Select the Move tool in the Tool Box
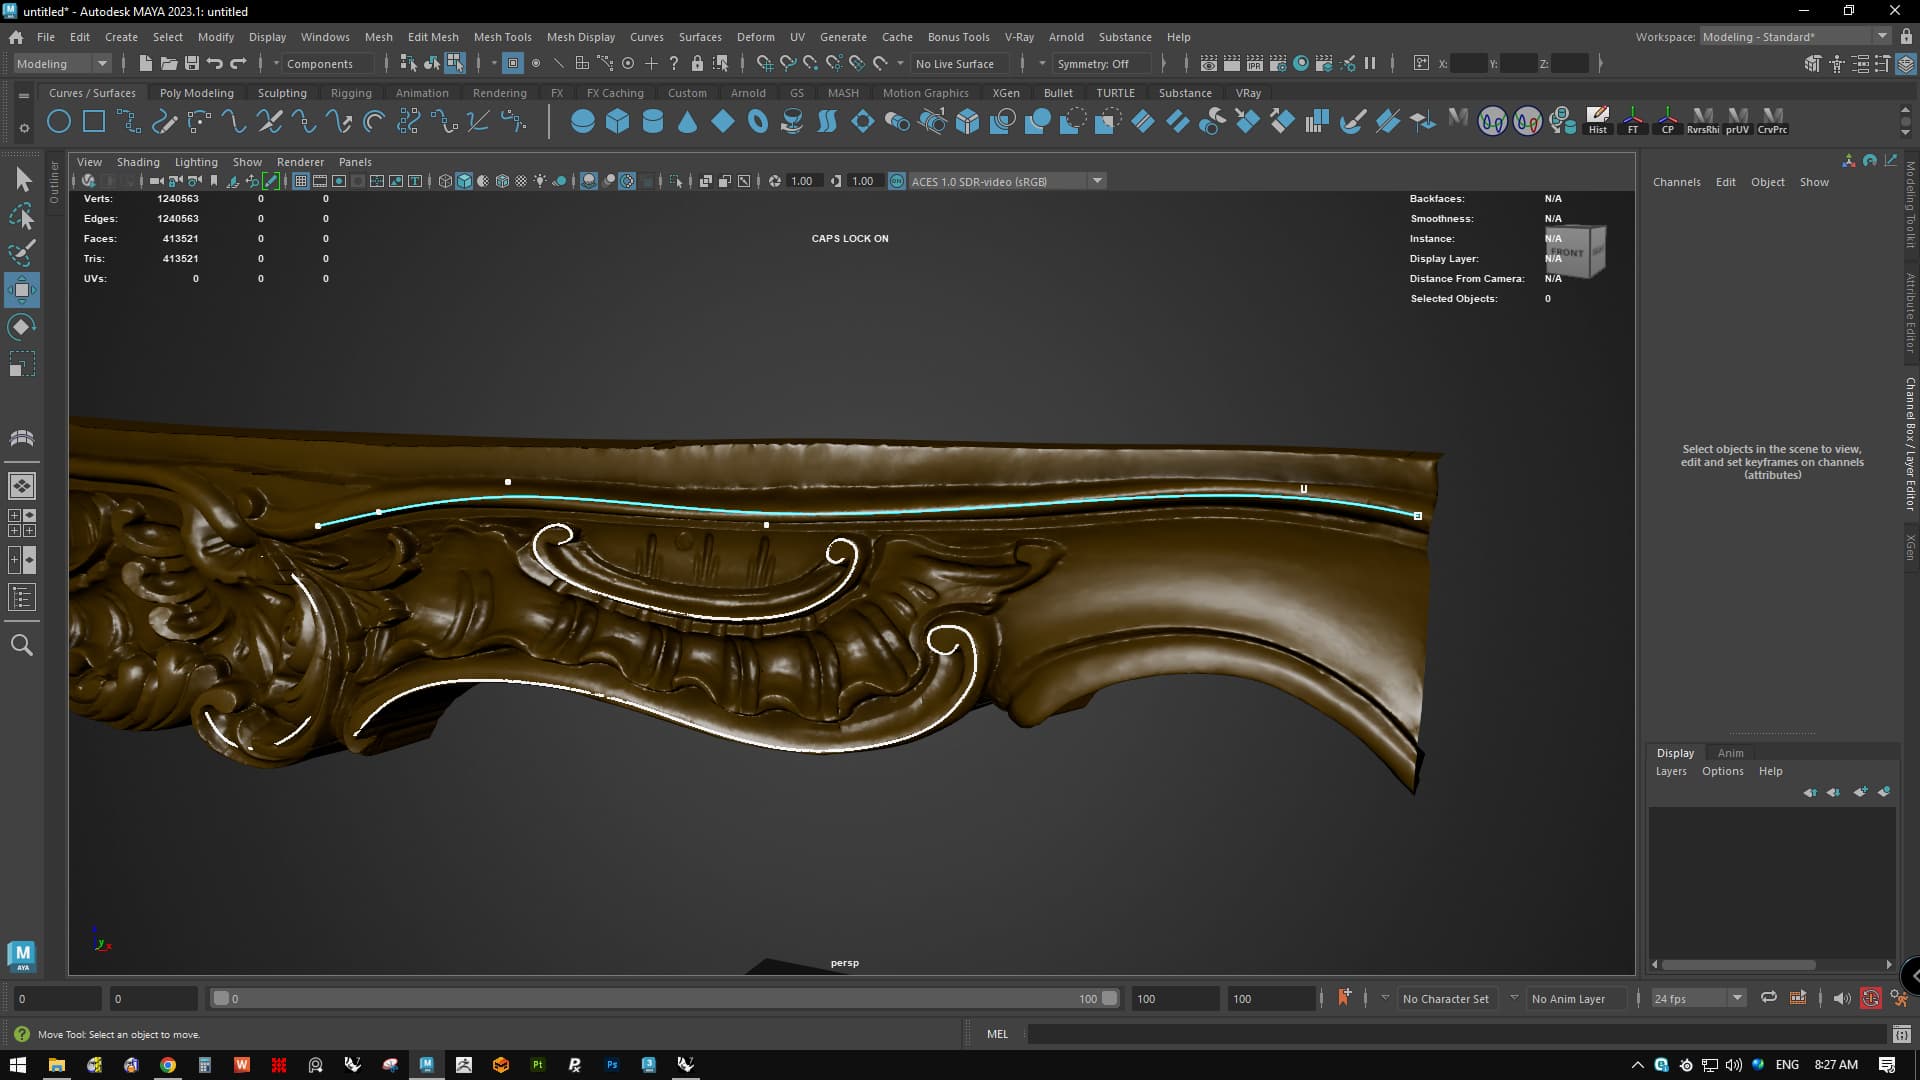 [x=22, y=290]
